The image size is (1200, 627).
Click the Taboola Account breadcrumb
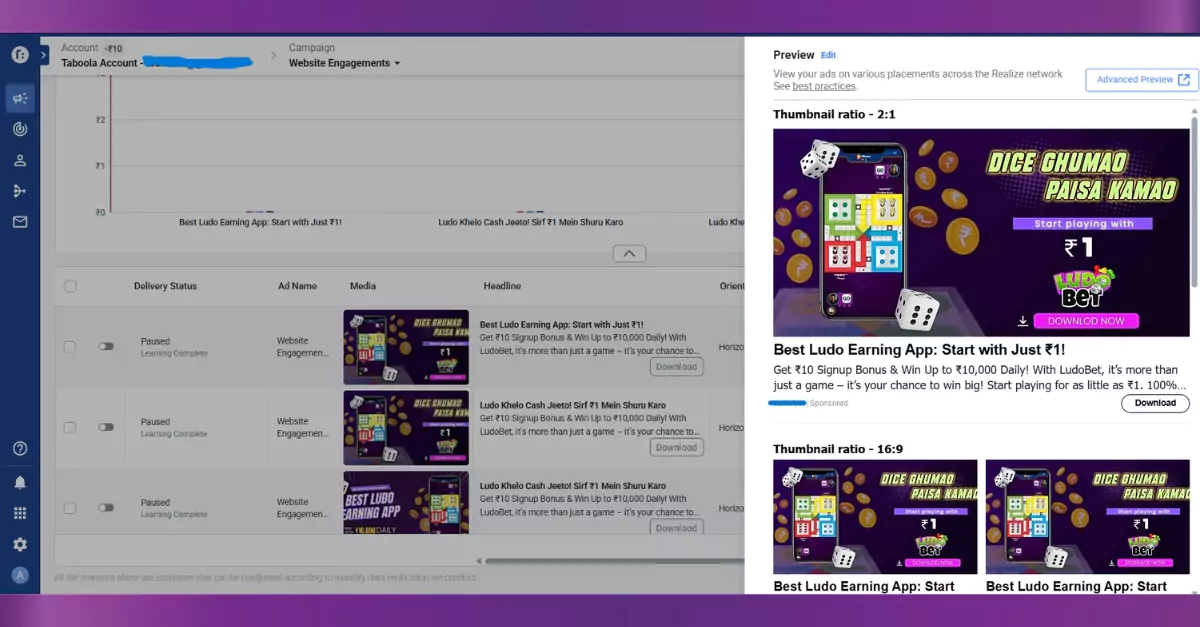[155, 62]
